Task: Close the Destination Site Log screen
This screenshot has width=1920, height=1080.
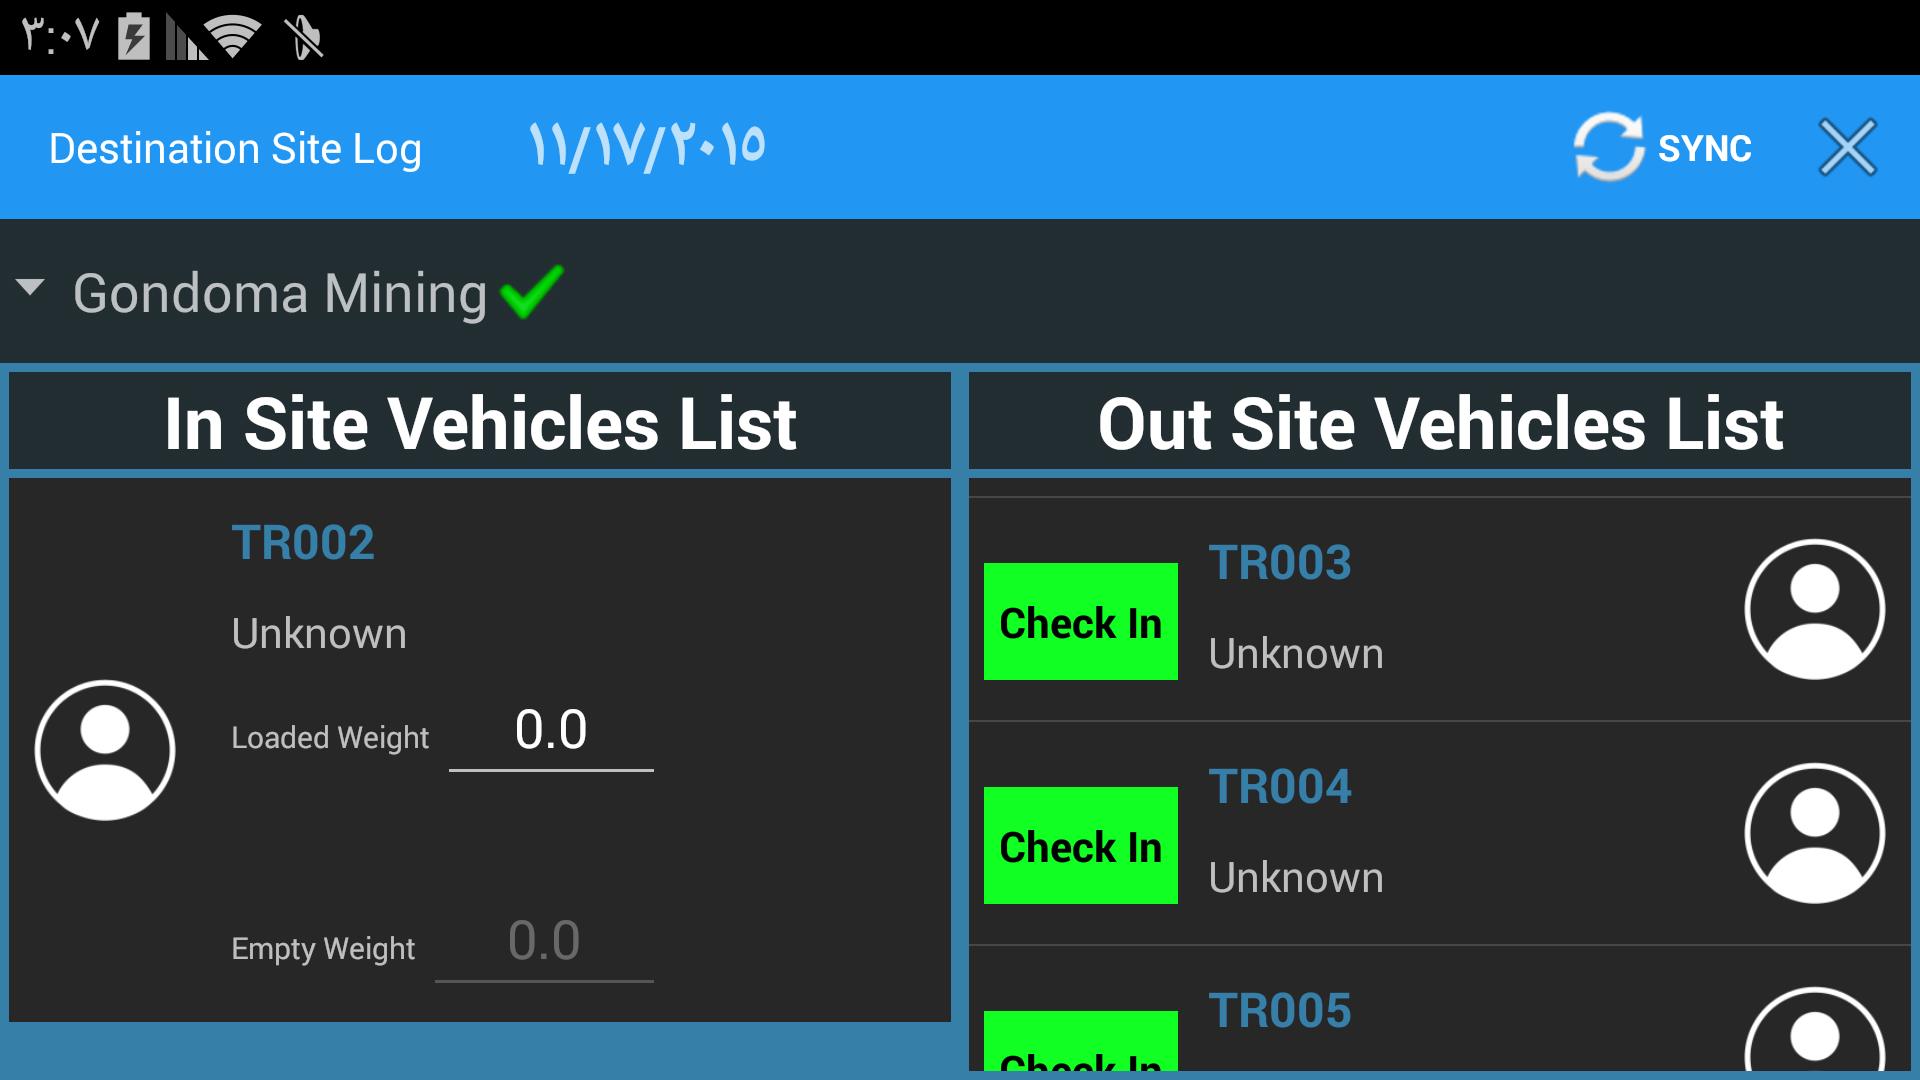Action: pyautogui.click(x=1847, y=148)
